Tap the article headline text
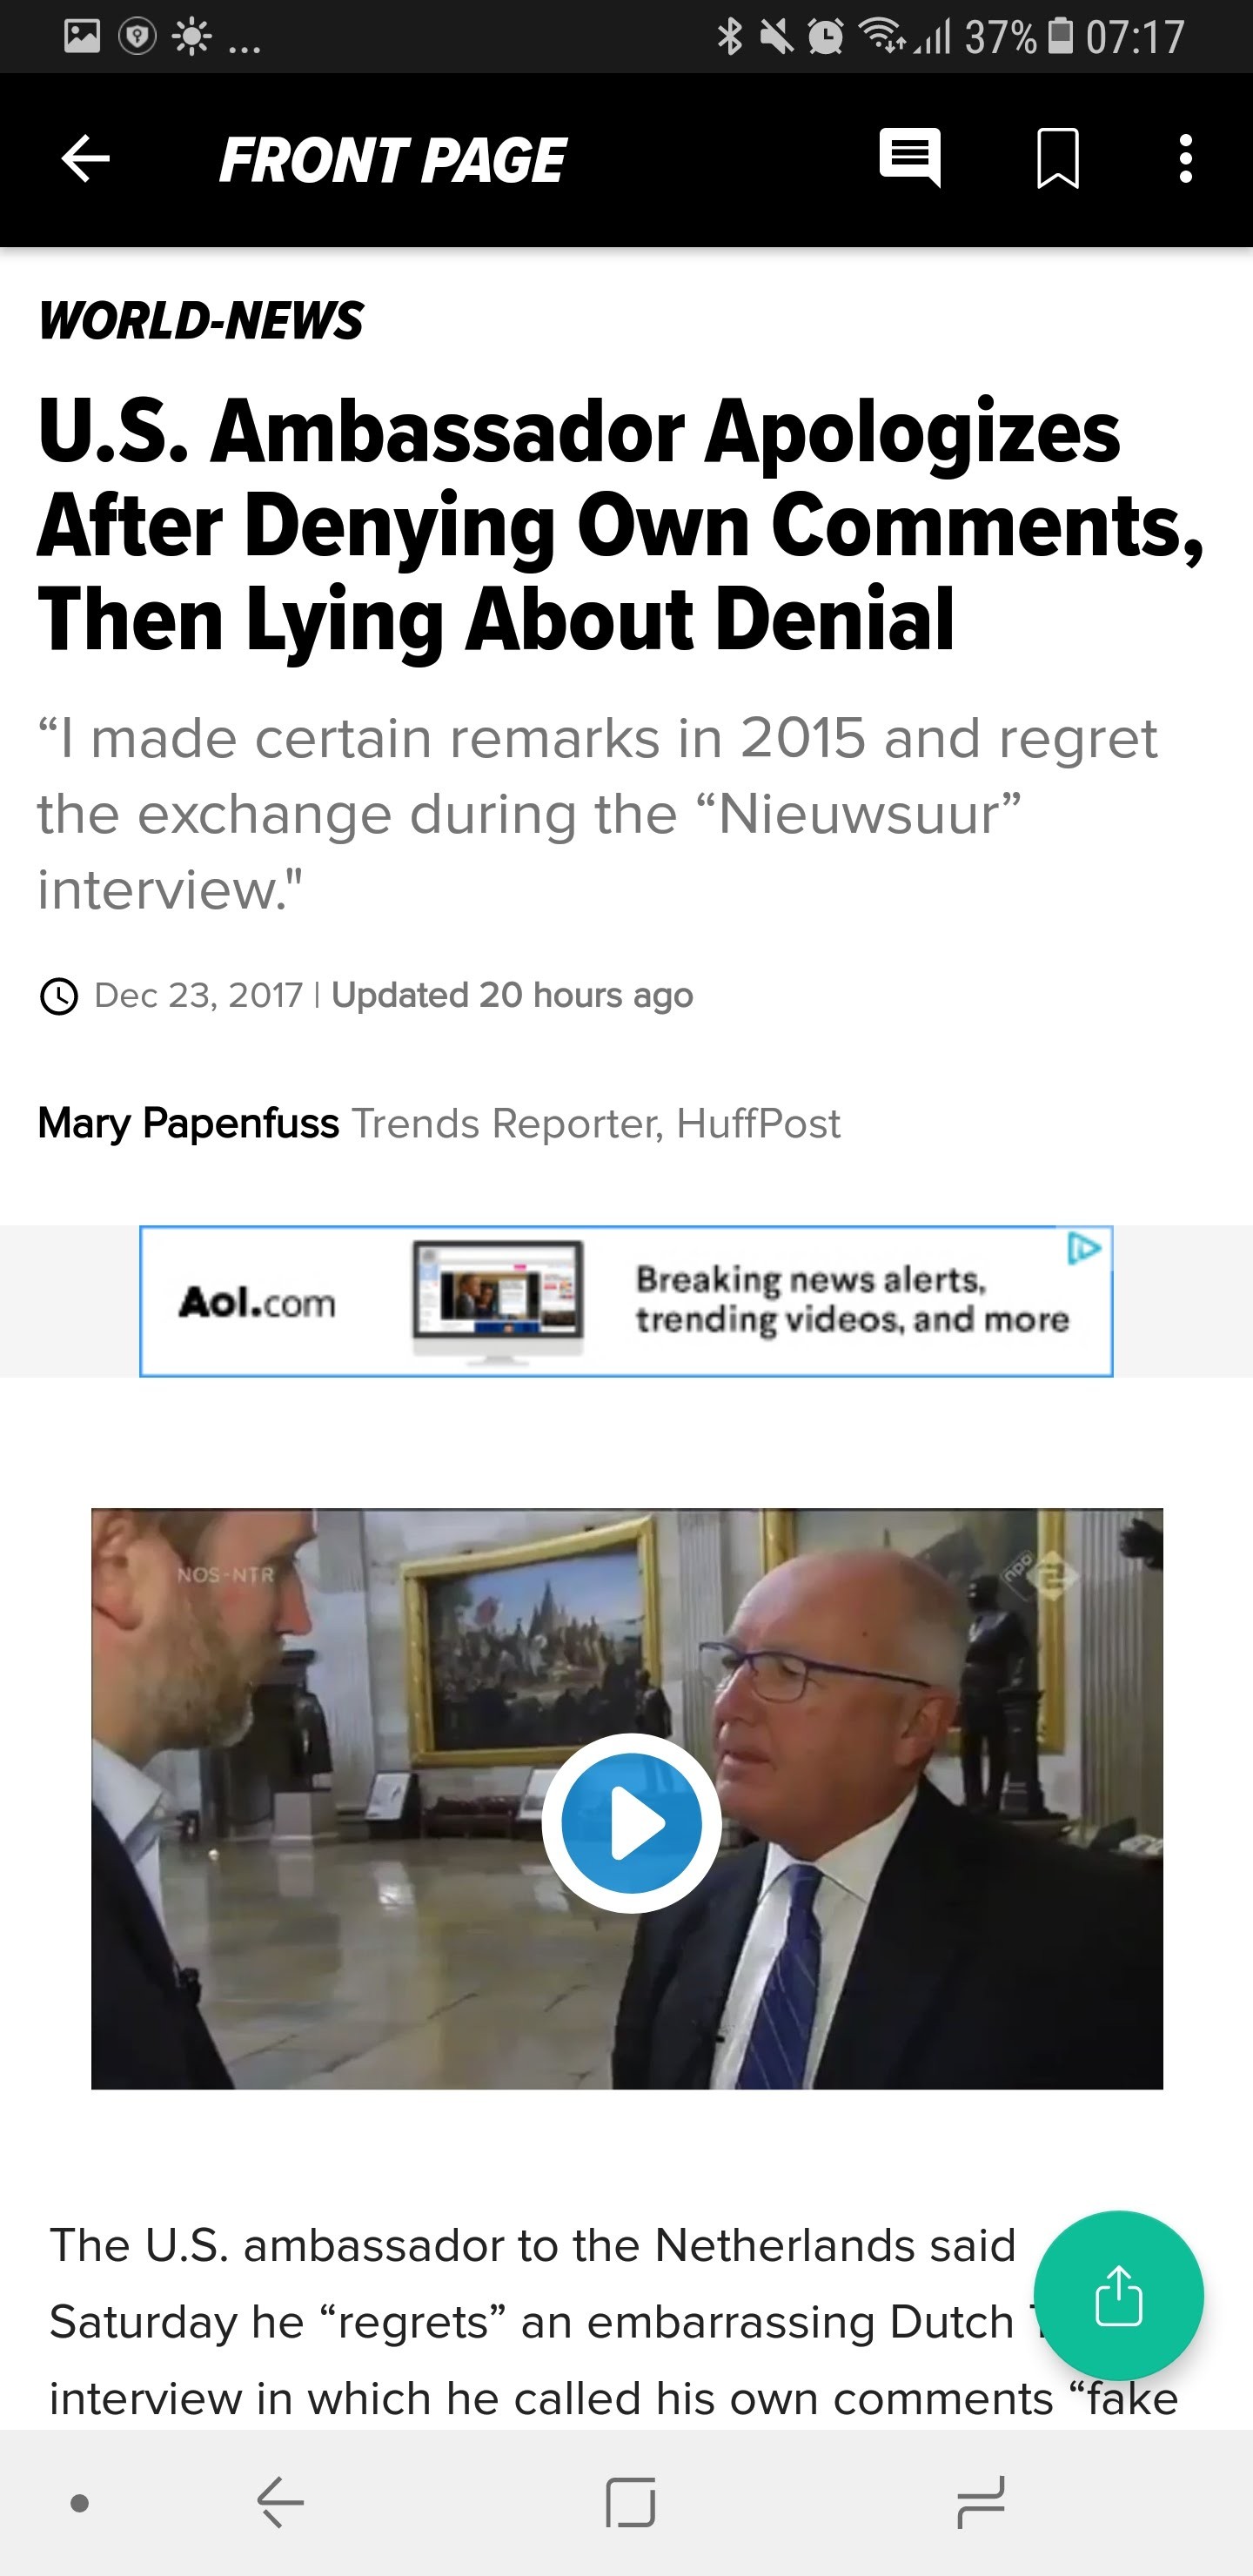The image size is (1253, 2576). pyautogui.click(x=621, y=524)
